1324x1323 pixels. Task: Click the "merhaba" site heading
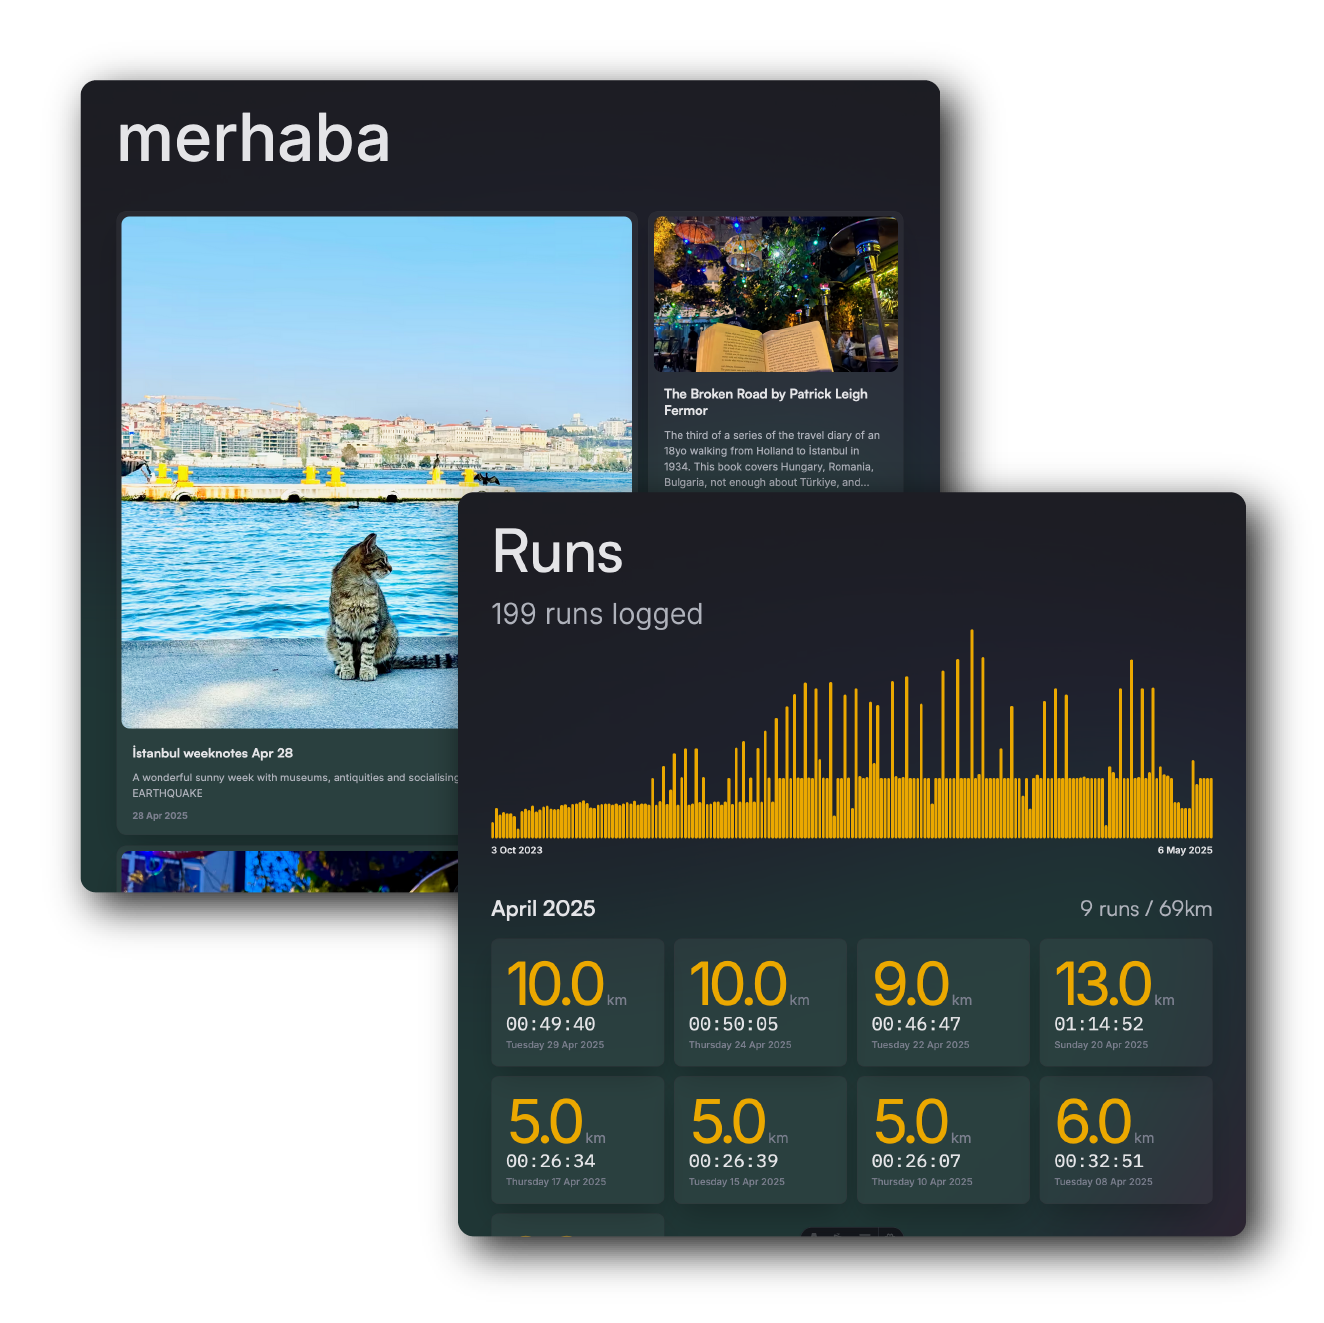tap(253, 139)
